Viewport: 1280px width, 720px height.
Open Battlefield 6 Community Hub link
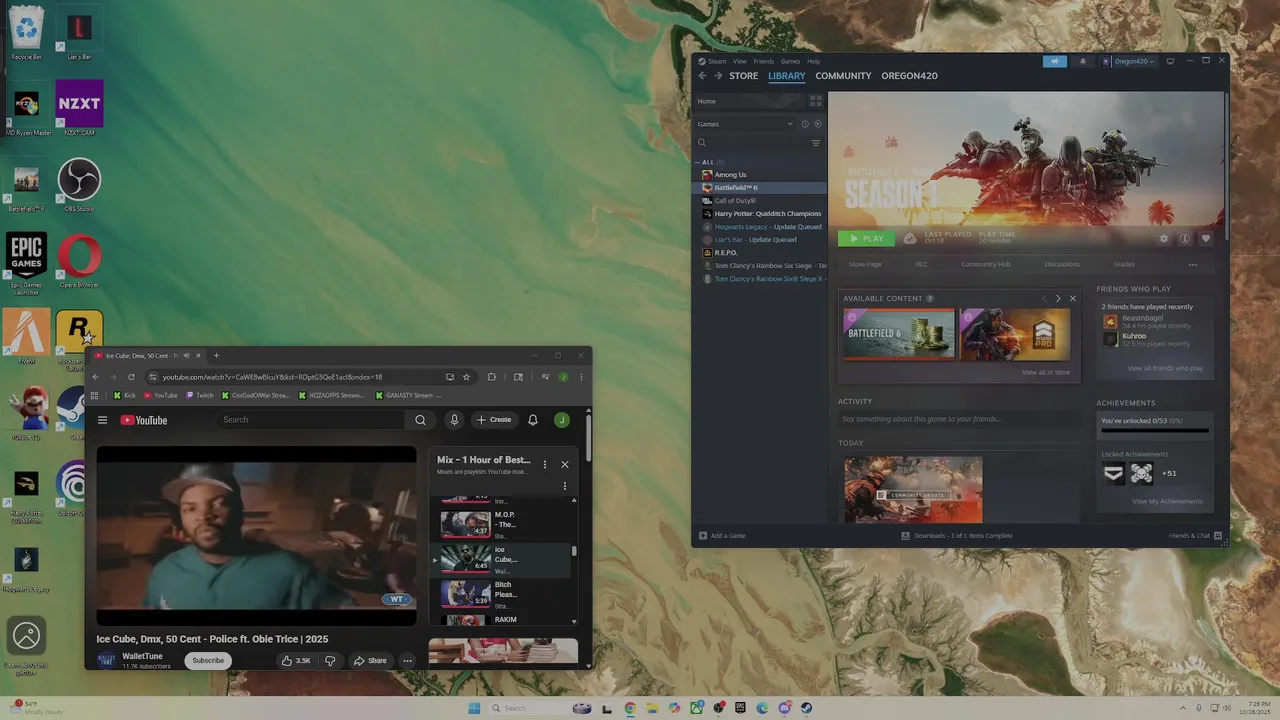[986, 264]
